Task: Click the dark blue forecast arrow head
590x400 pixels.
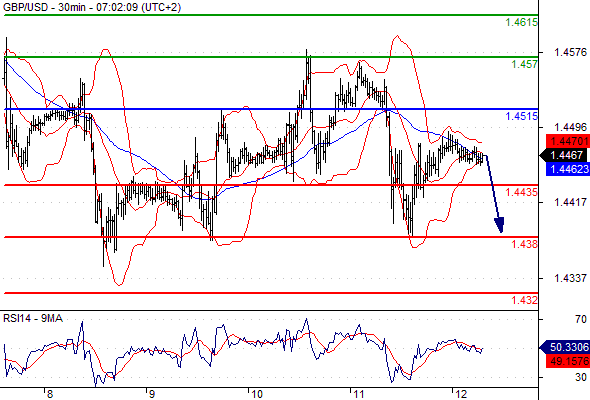Action: 499,225
